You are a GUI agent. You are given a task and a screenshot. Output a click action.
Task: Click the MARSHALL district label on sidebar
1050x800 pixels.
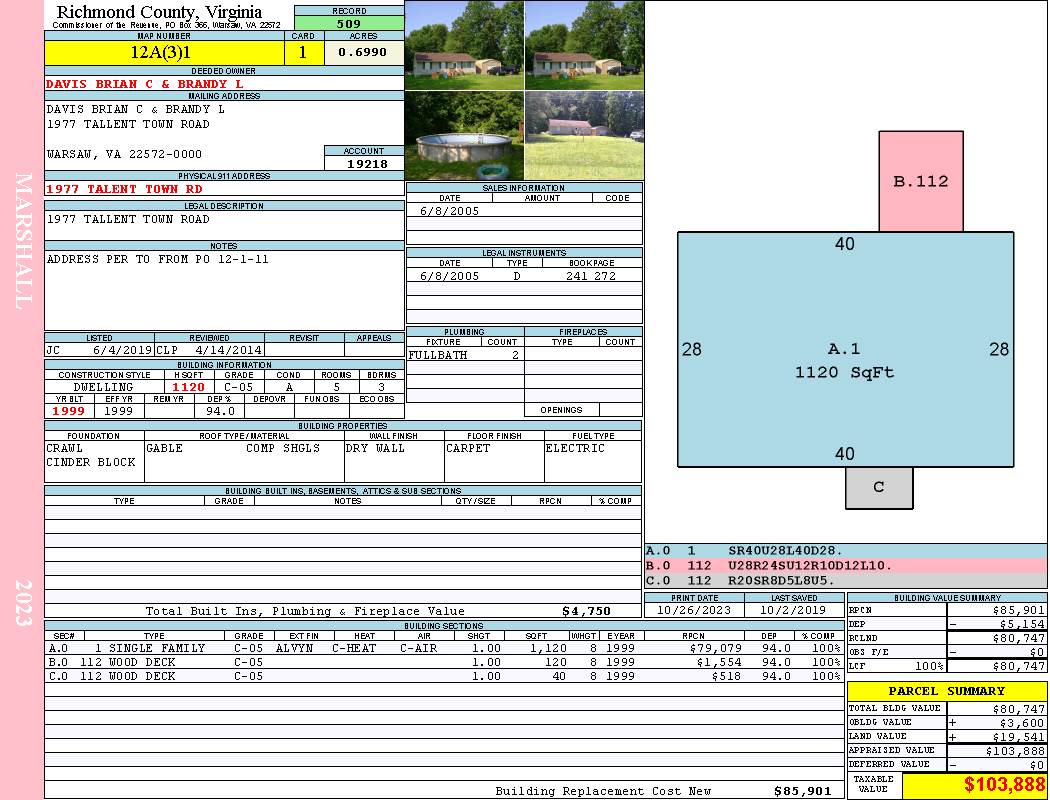tap(23, 241)
